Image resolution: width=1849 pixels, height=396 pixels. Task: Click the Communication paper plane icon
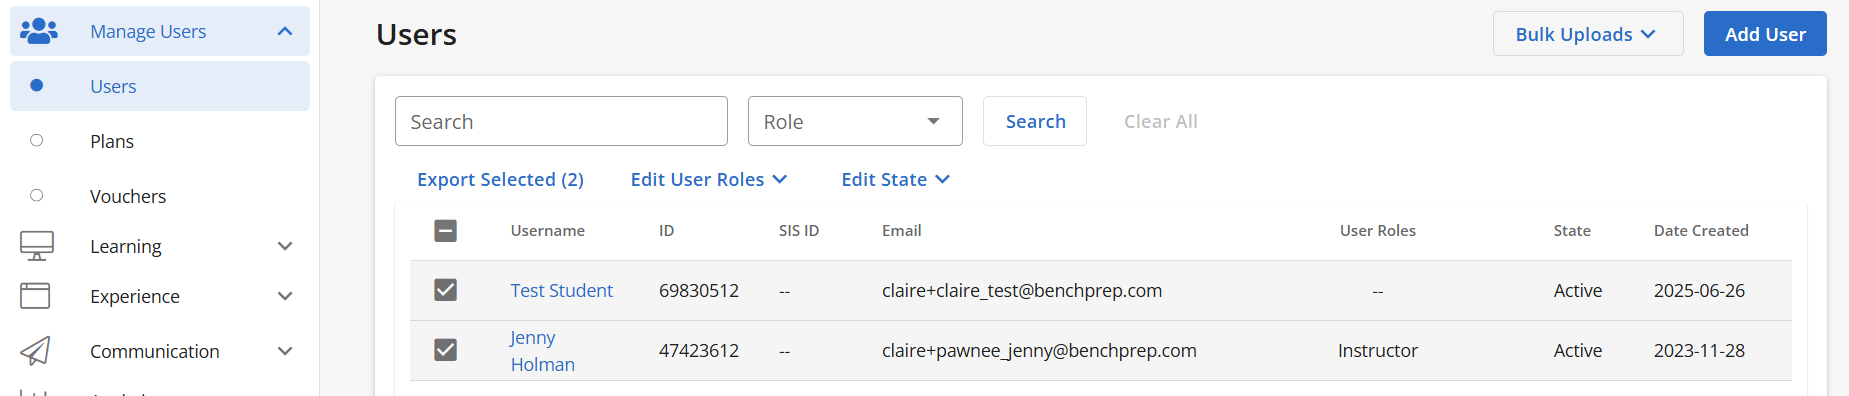(35, 351)
